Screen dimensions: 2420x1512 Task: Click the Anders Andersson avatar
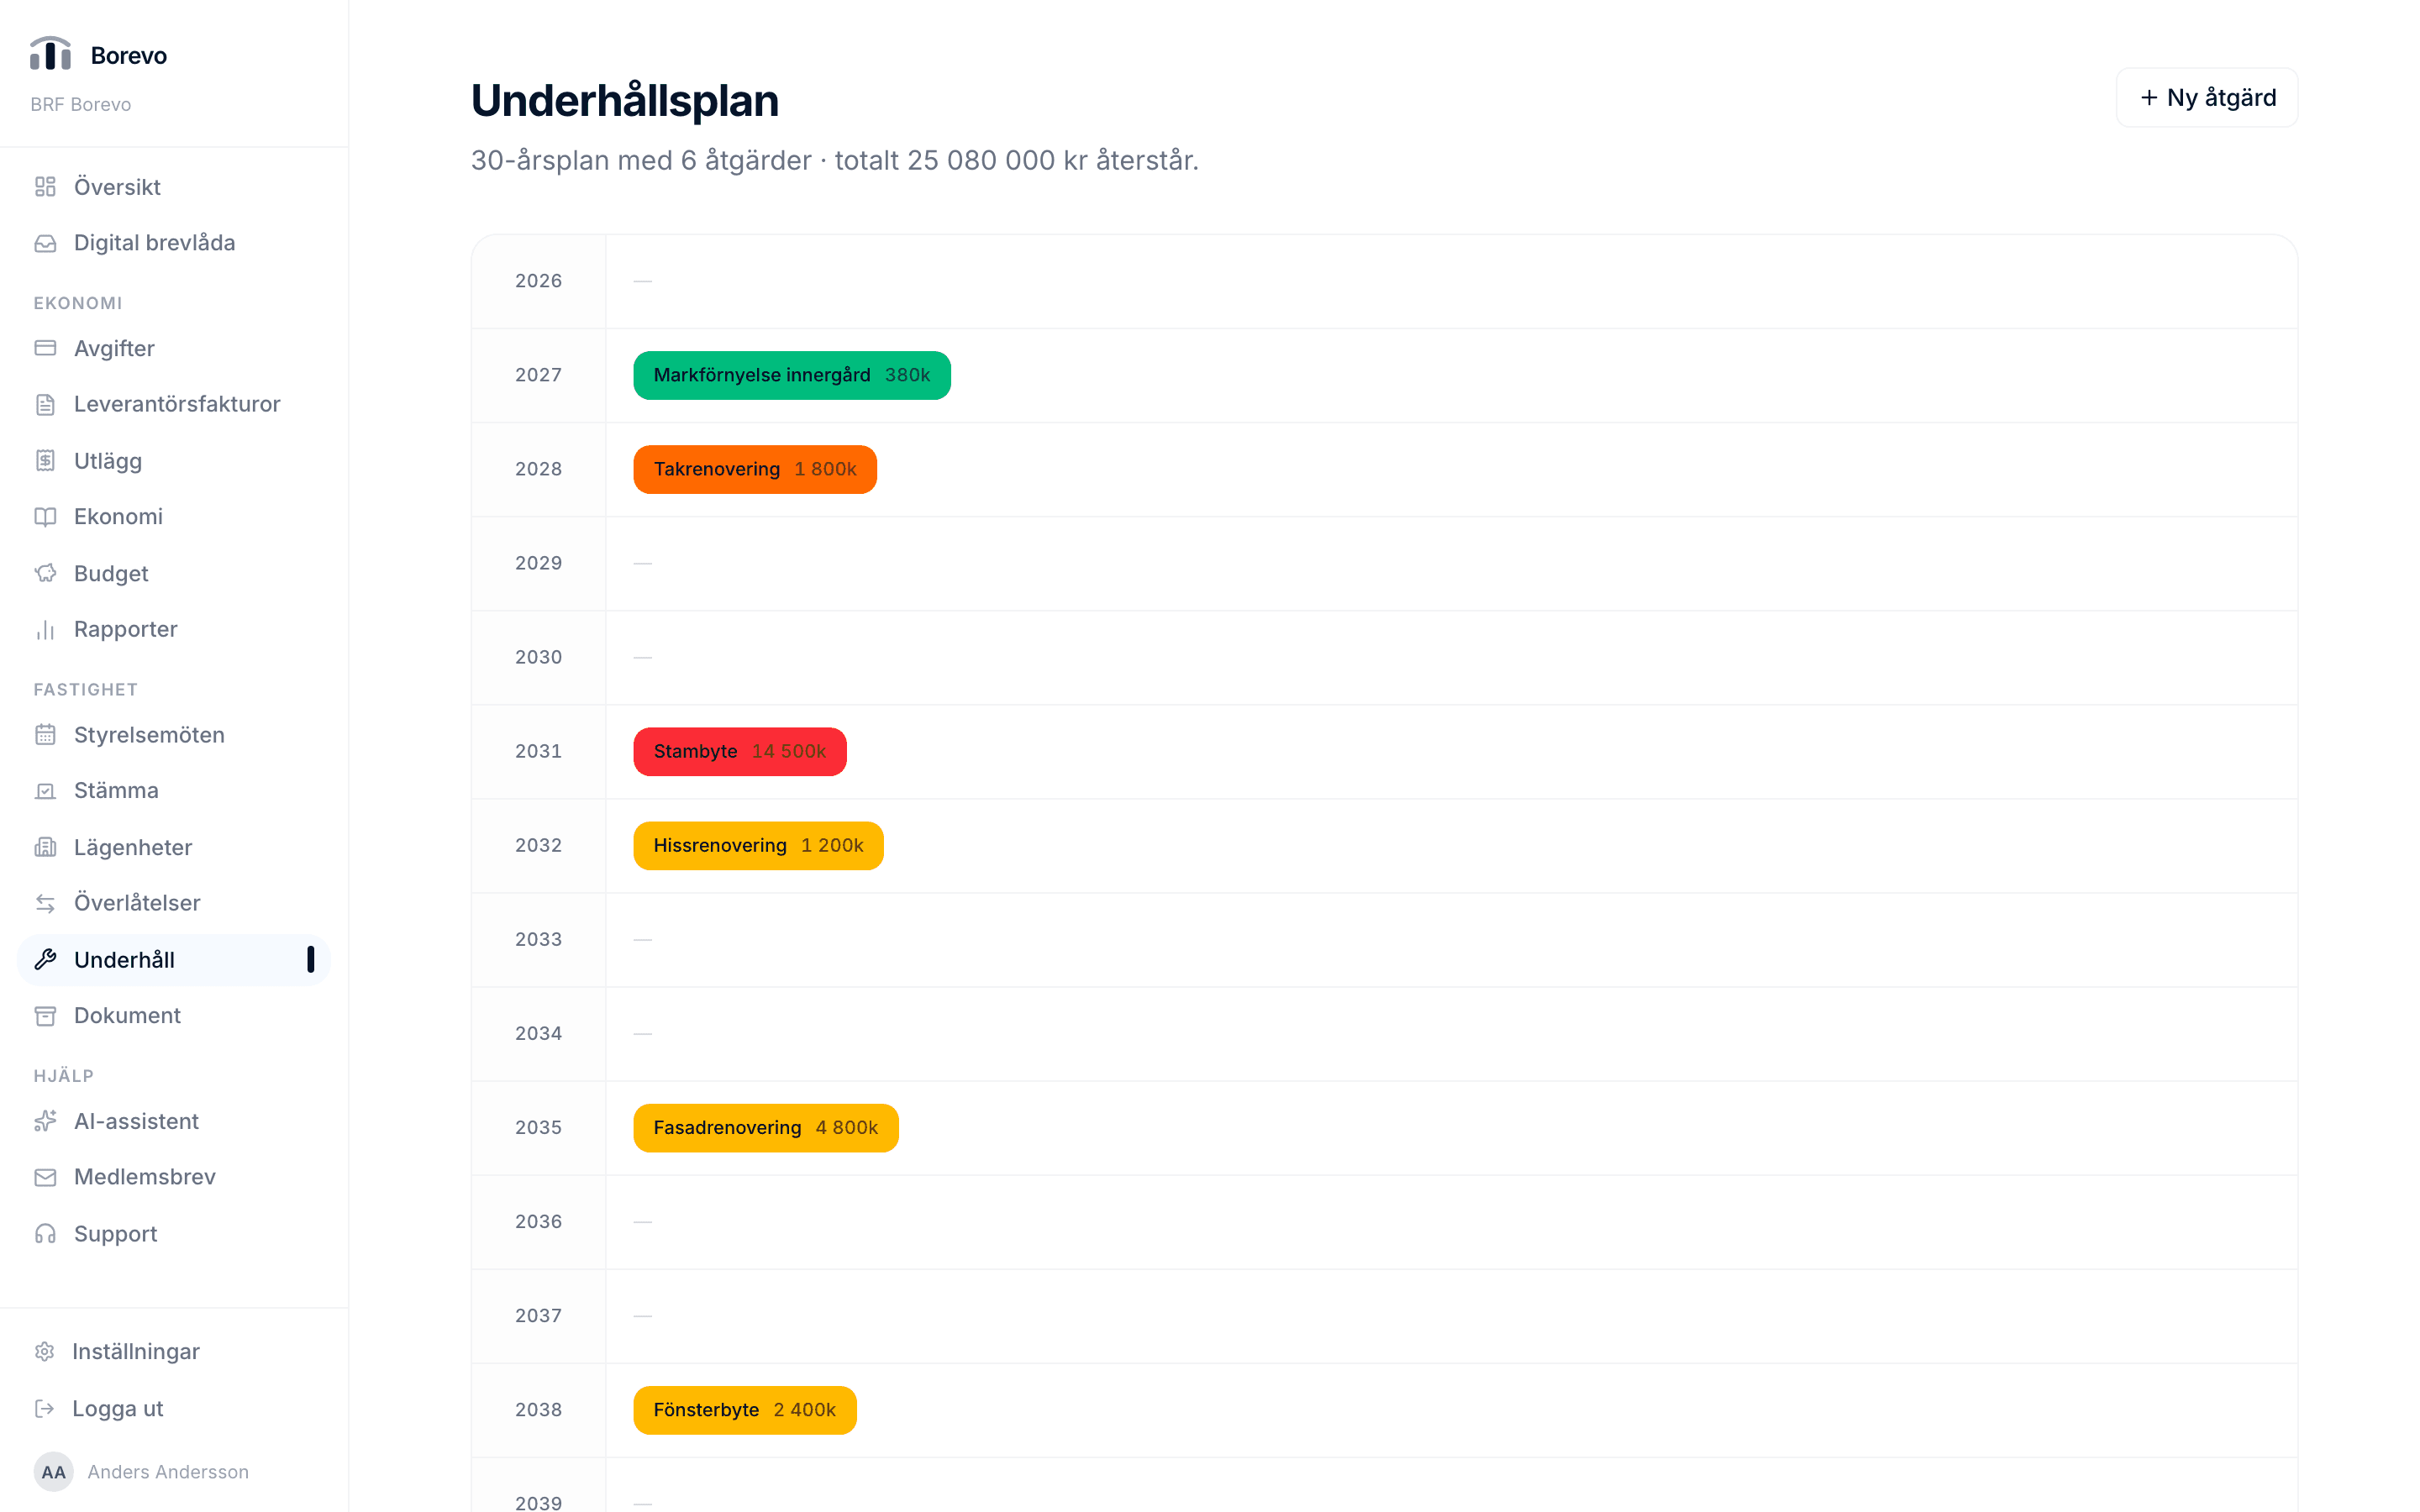tap(54, 1472)
